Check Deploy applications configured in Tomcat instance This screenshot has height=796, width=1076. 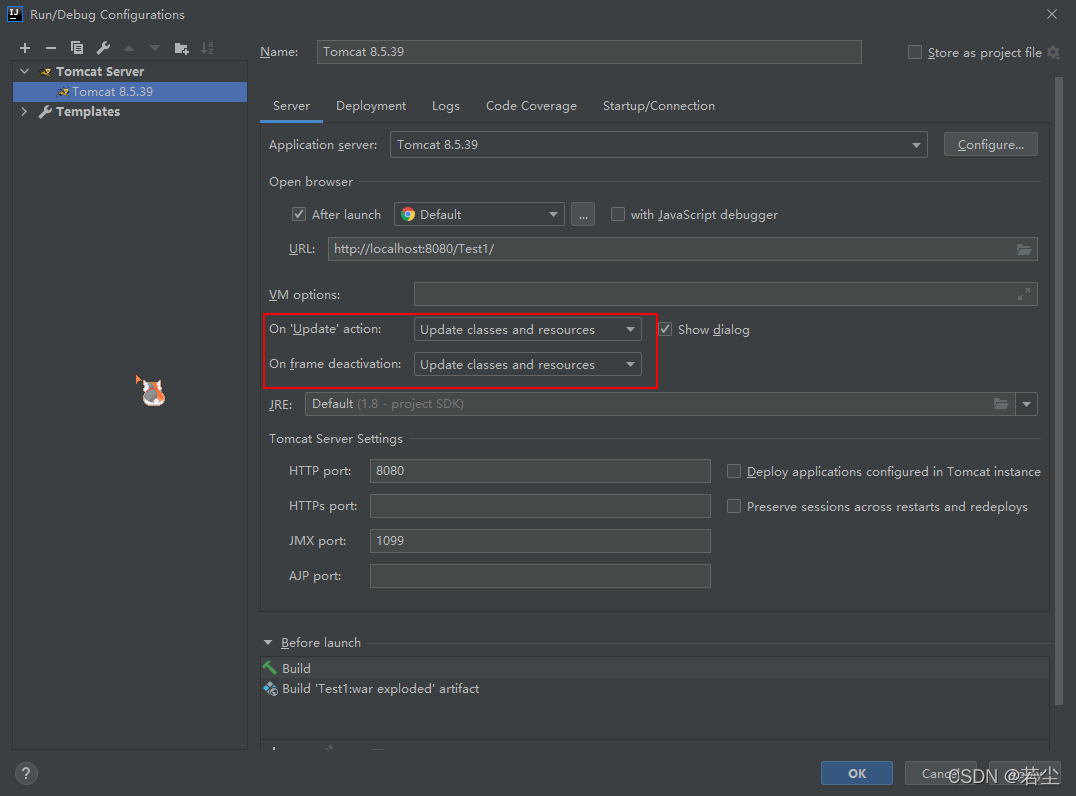(734, 471)
